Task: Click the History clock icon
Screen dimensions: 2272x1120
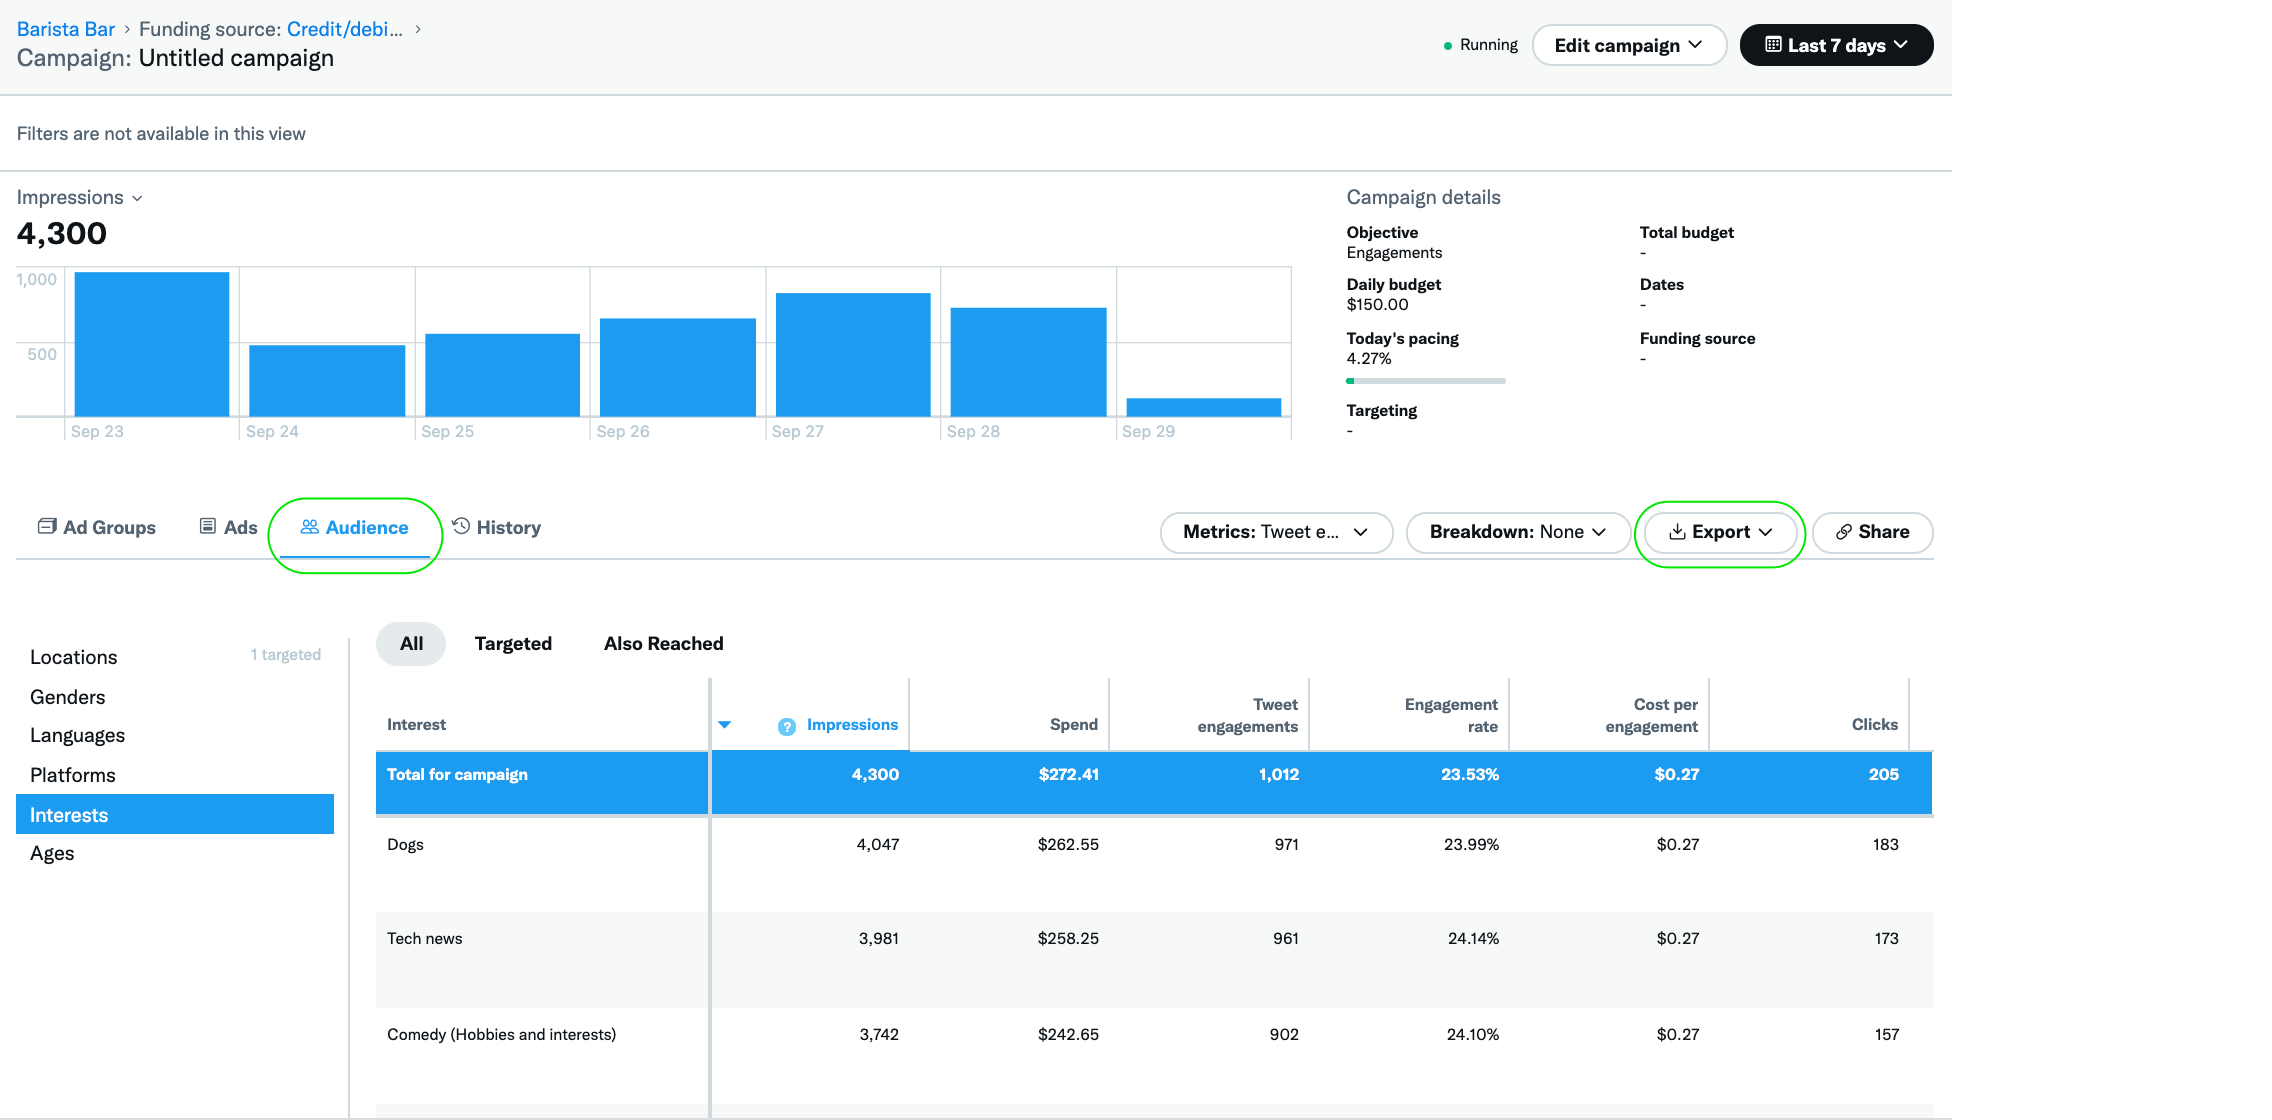Action: [x=461, y=526]
